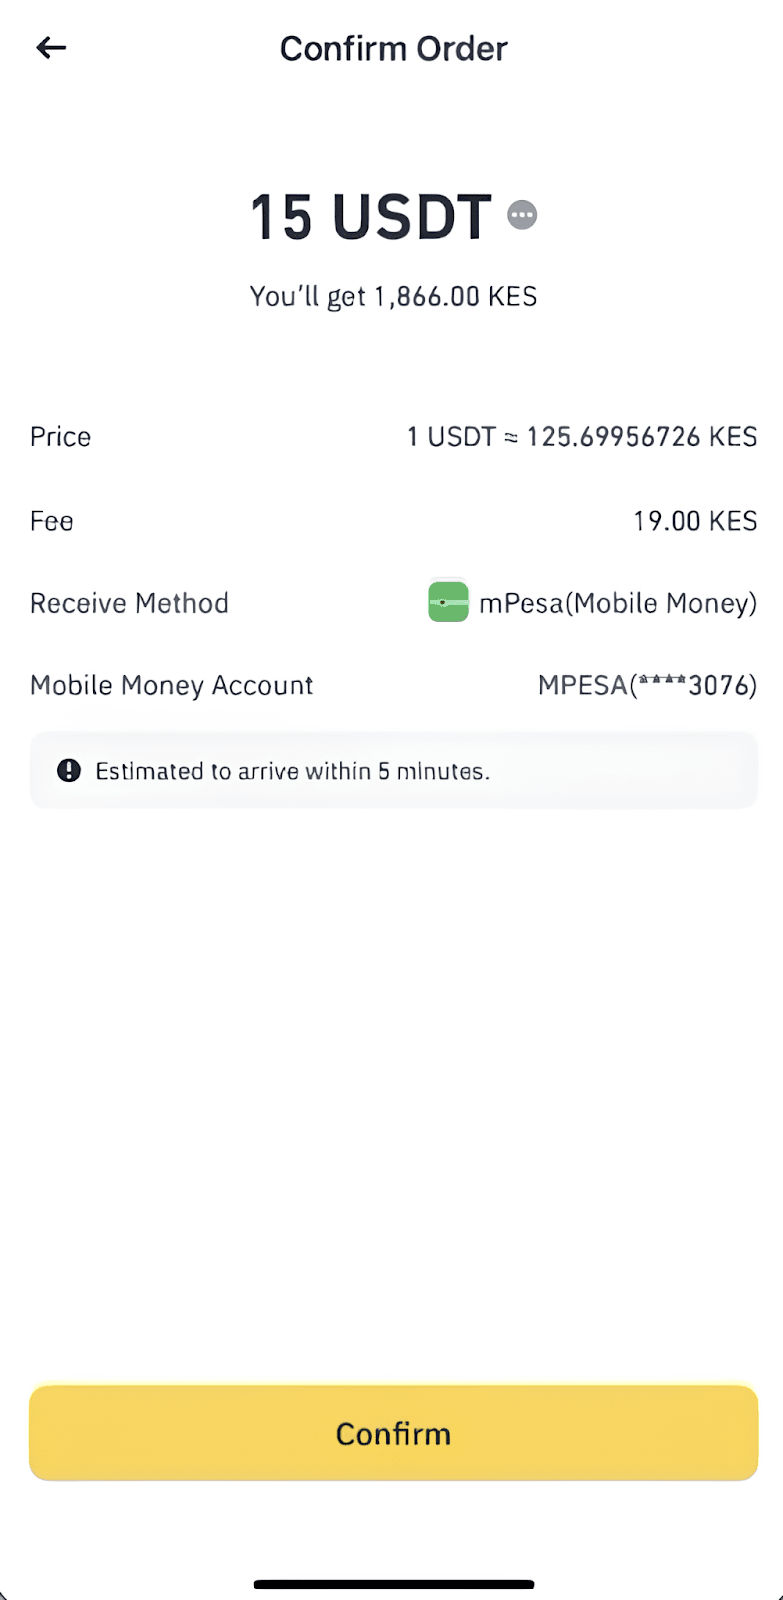Click the MPESA(****3076) account value
This screenshot has width=783, height=1600.
(x=647, y=685)
